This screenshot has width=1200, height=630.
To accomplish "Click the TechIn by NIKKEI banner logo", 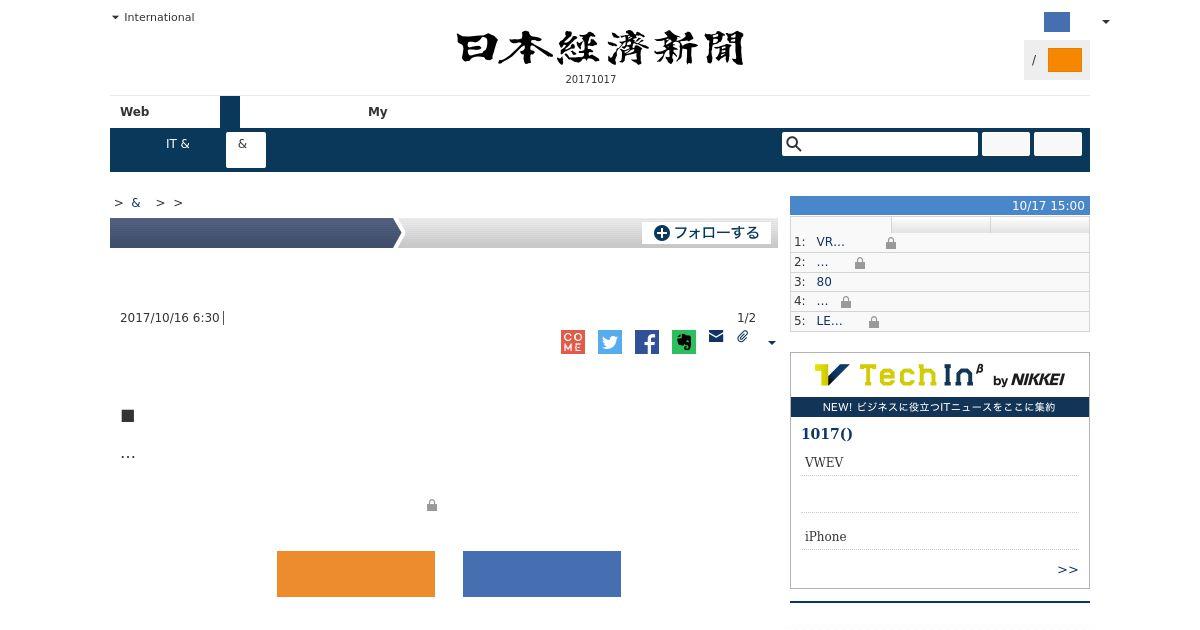I will 940,375.
